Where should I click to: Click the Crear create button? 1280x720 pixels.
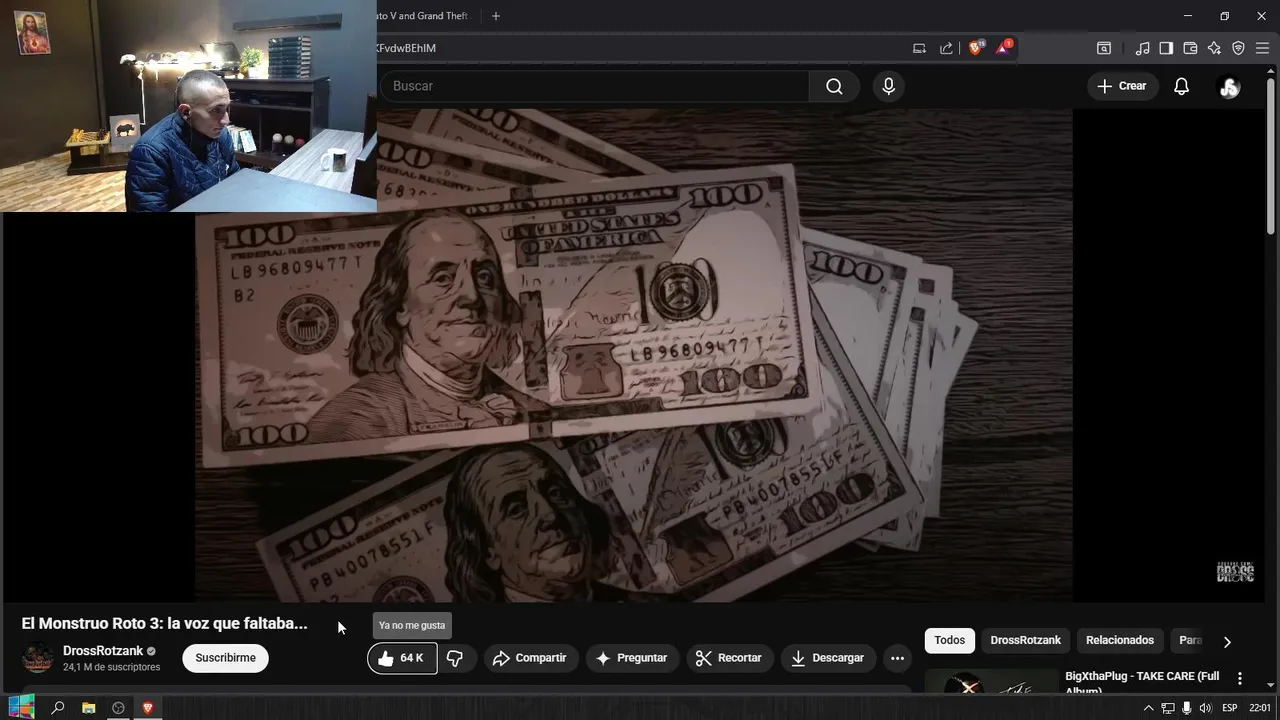[x=1121, y=86]
